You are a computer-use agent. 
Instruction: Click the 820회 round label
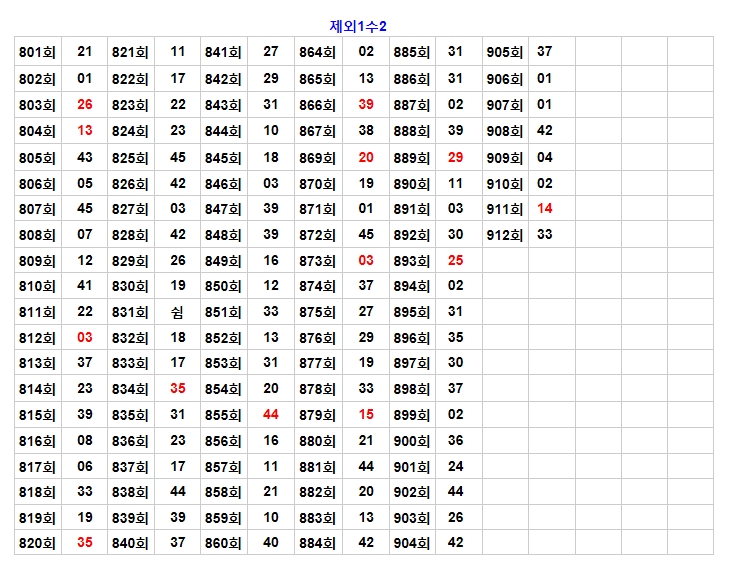click(38, 543)
